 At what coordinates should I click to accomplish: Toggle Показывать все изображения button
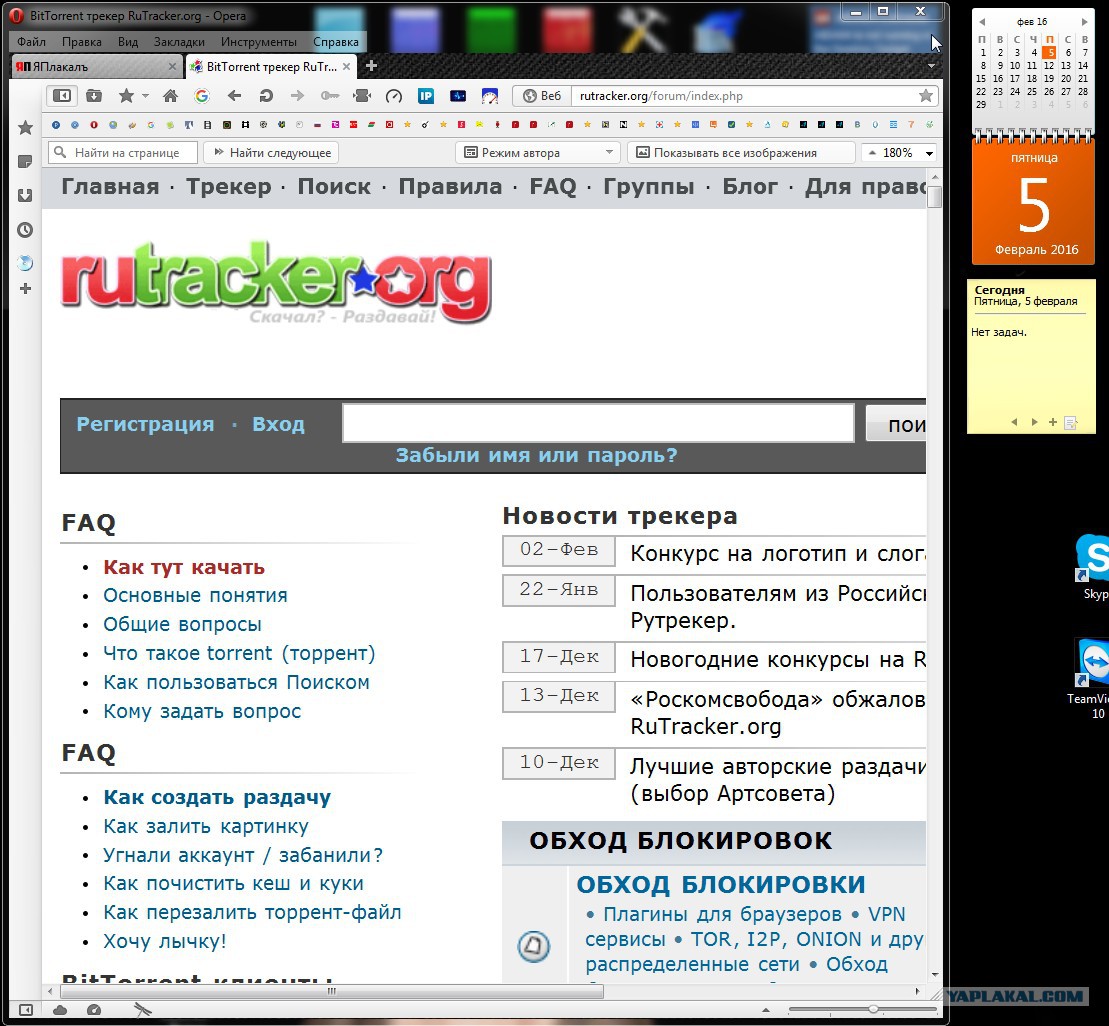point(741,152)
